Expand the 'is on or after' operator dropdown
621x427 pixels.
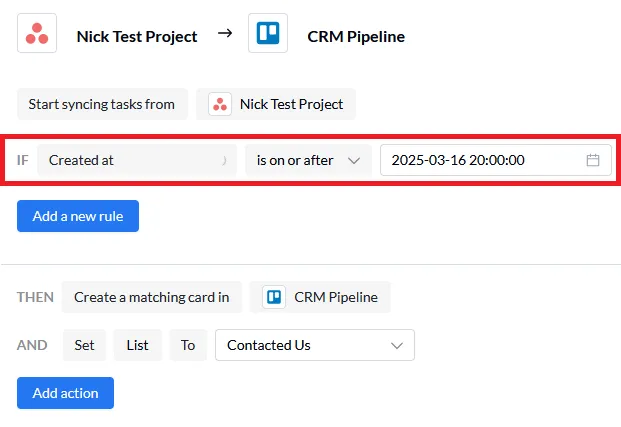pyautogui.click(x=307, y=160)
